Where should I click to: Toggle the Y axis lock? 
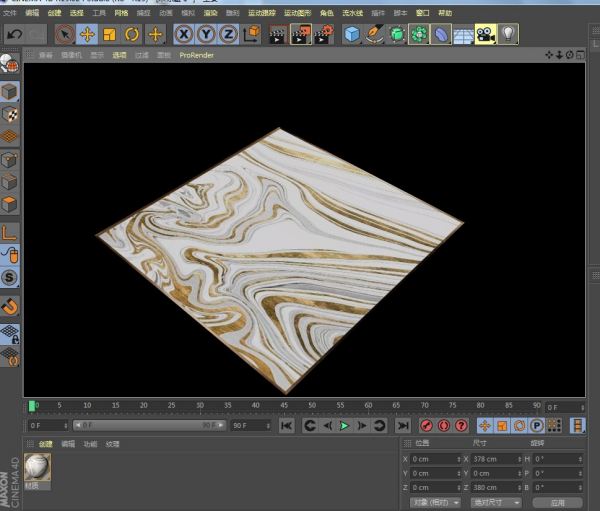206,34
